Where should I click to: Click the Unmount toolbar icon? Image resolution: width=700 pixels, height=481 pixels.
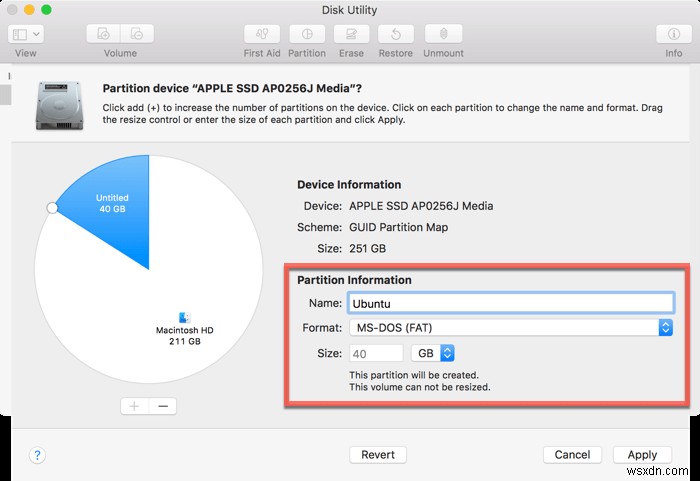point(443,34)
